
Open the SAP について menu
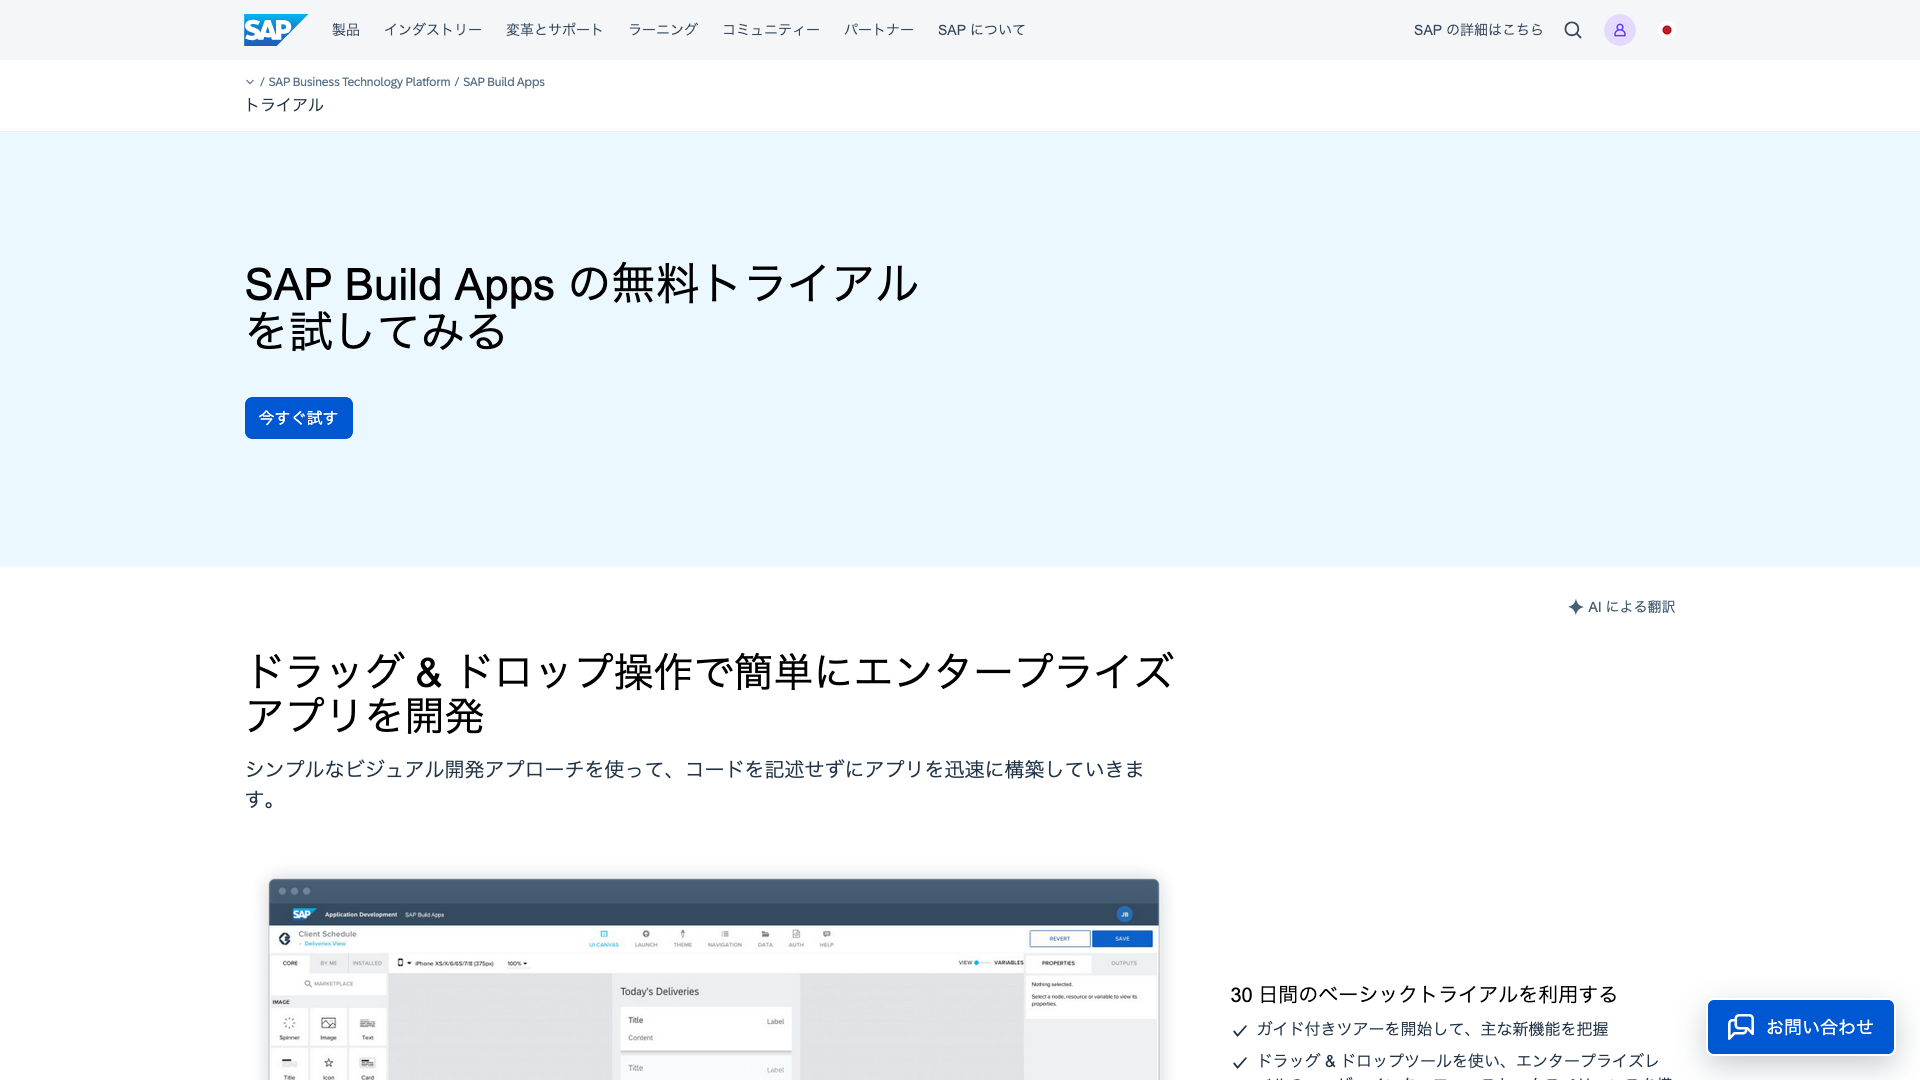981,30
